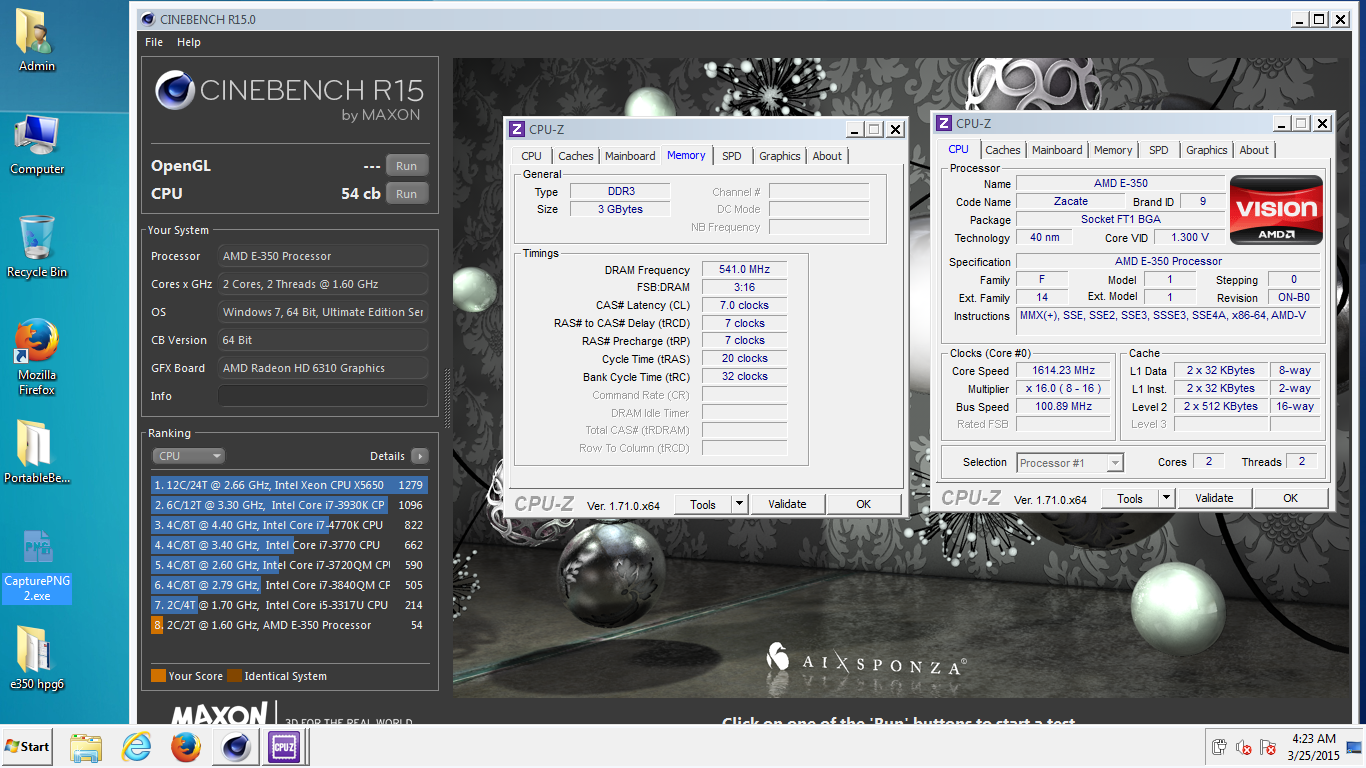This screenshot has width=1366, height=768.
Task: Expand Tools dropdown arrow in right CPU-Z window
Action: click(1166, 499)
